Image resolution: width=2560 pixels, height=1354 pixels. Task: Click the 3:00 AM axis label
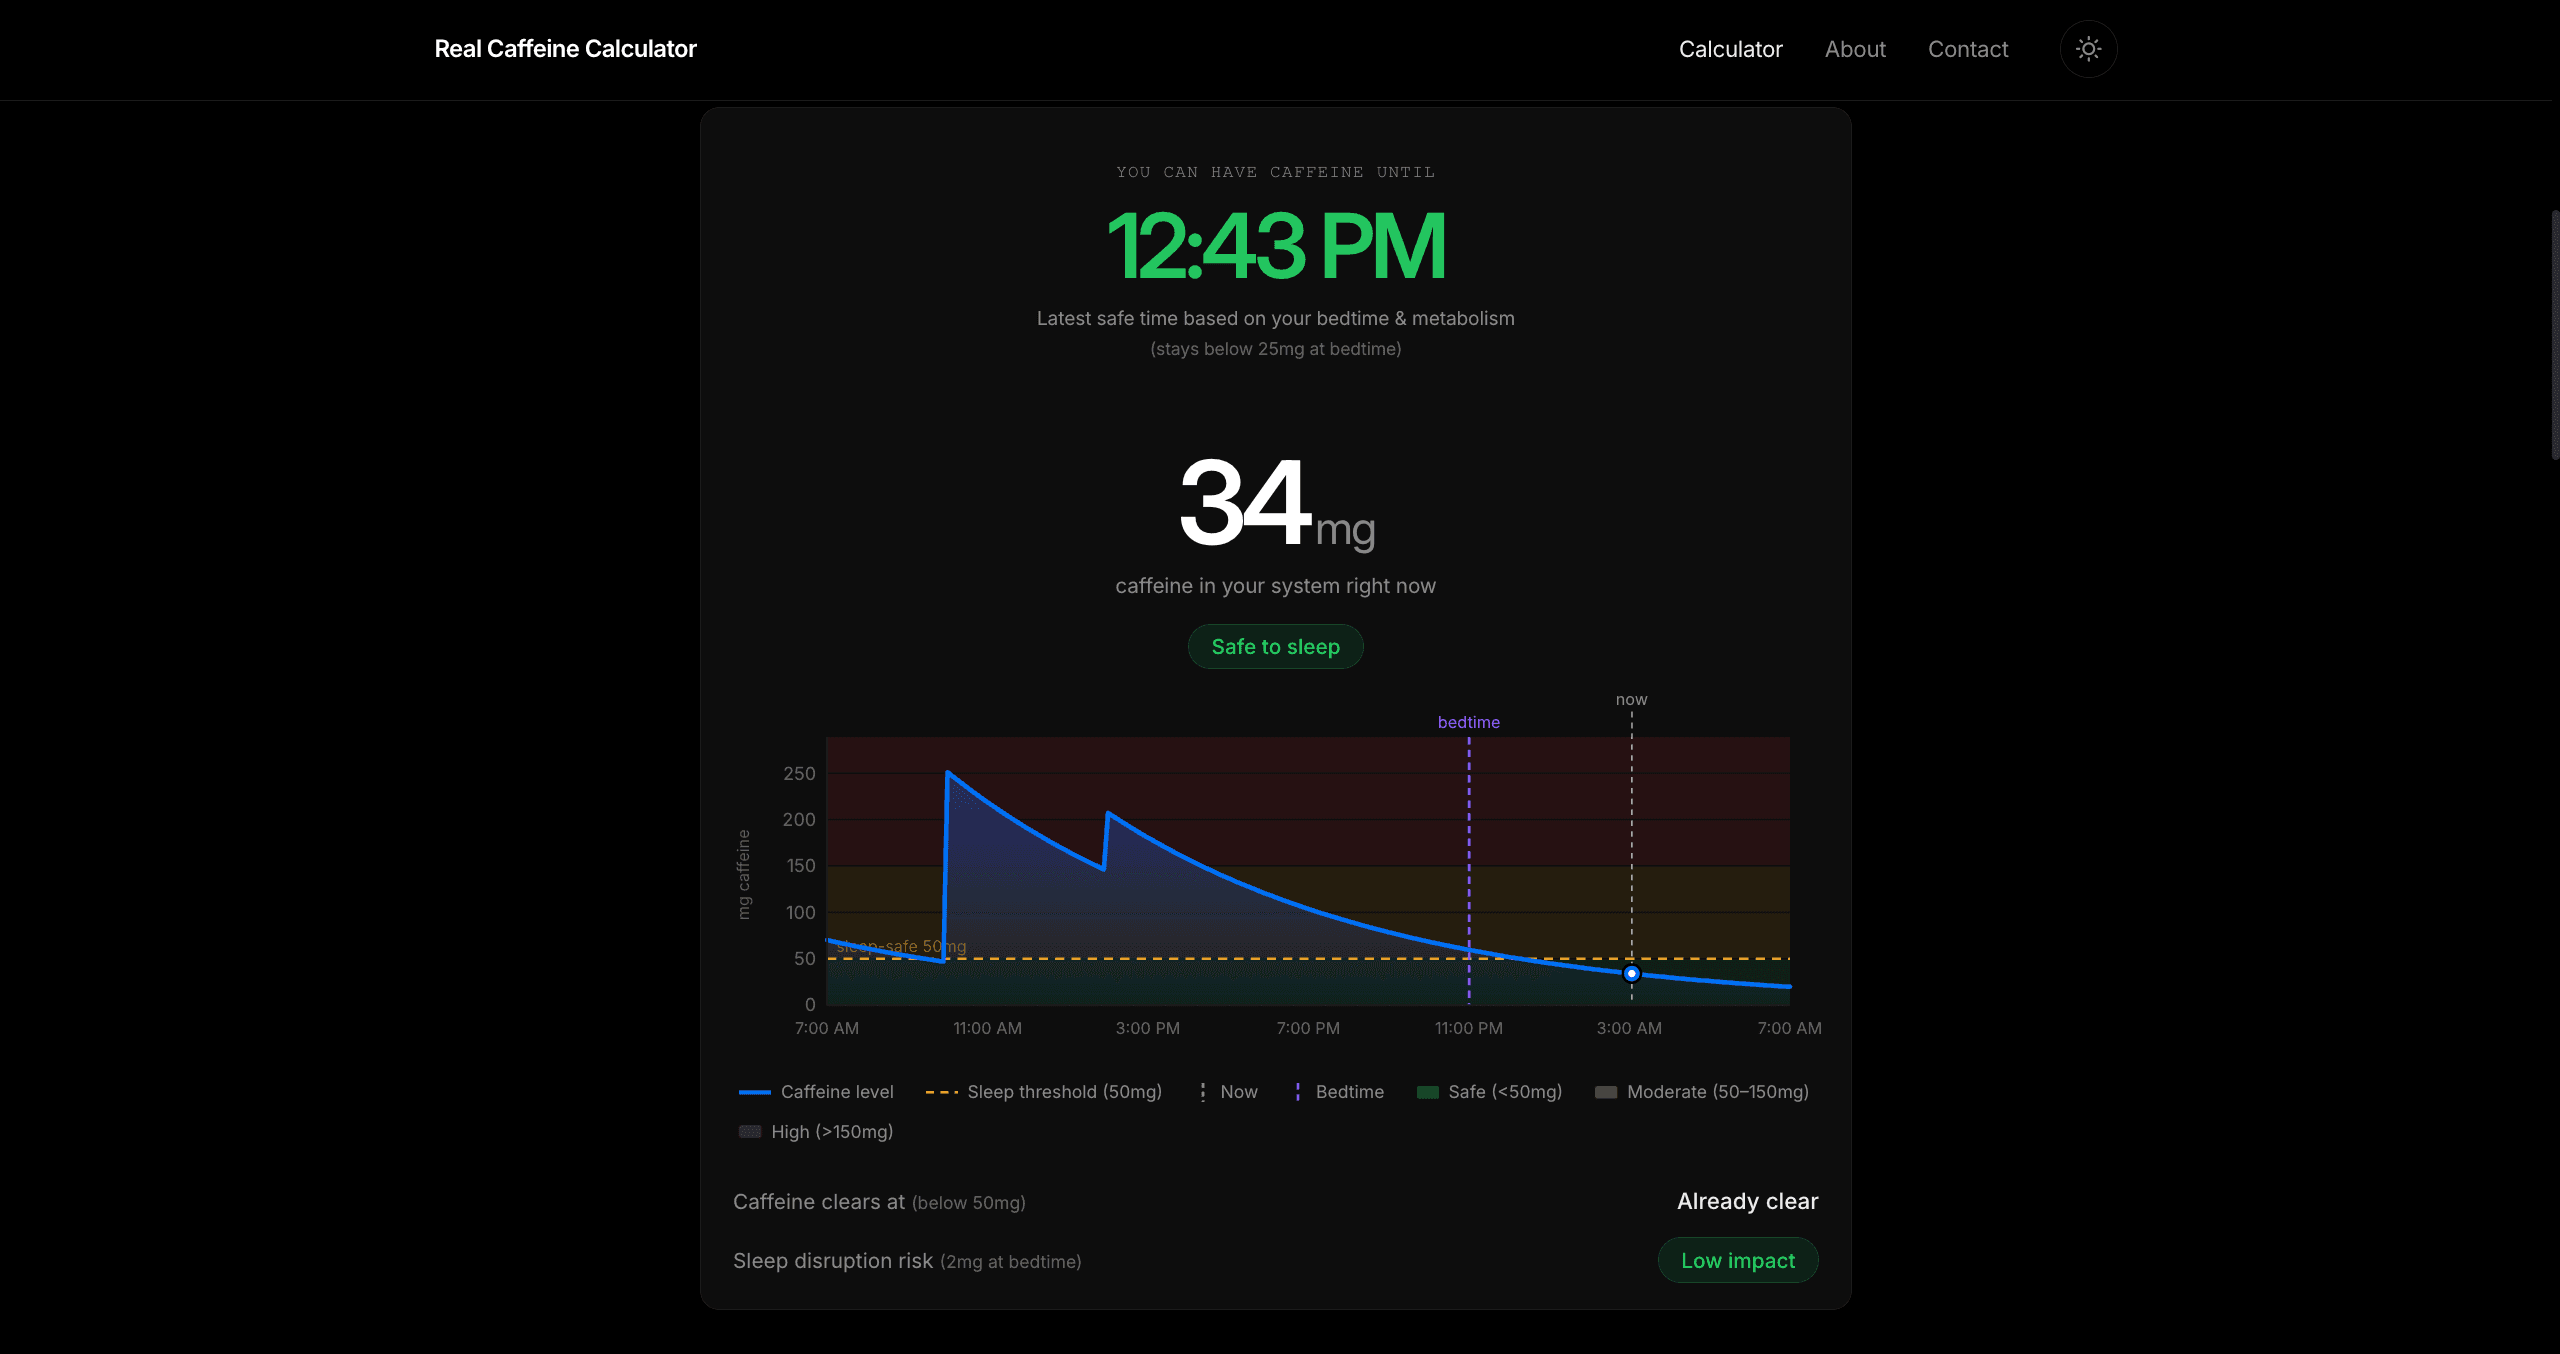(1629, 1028)
